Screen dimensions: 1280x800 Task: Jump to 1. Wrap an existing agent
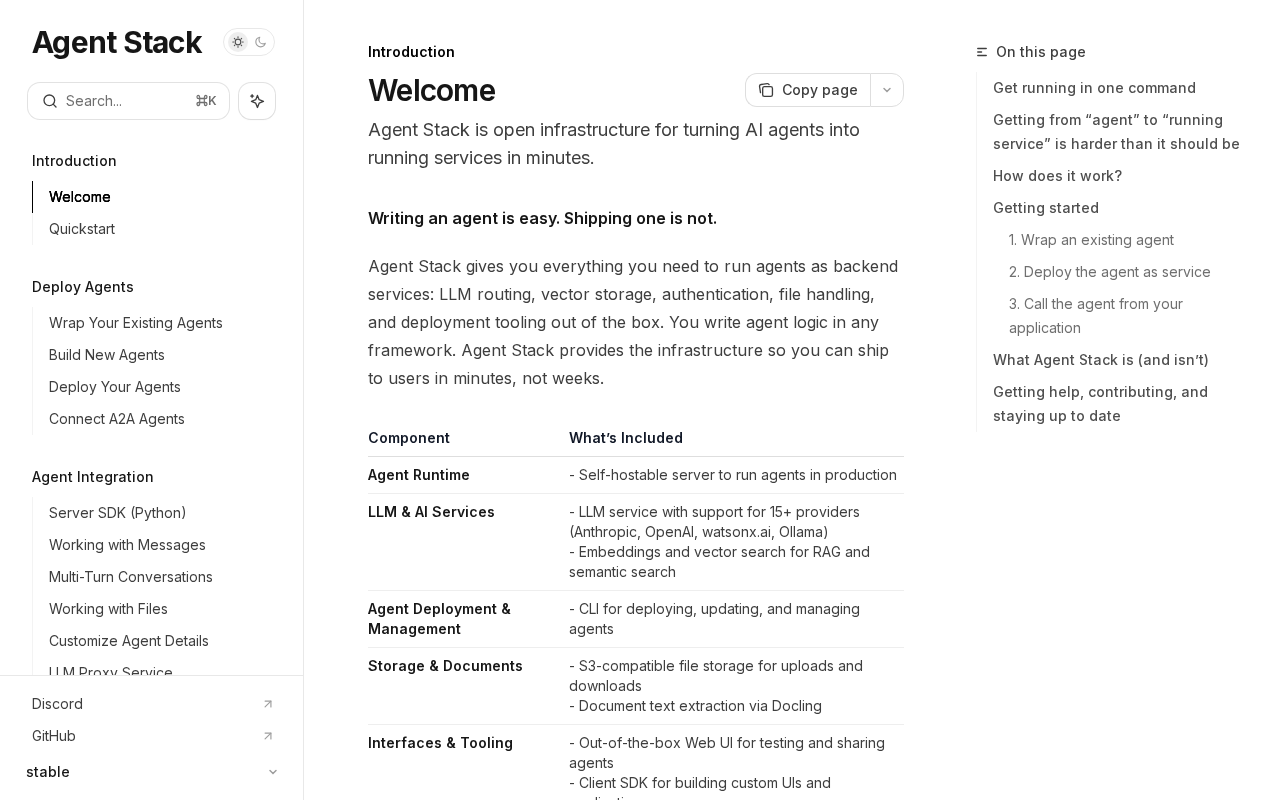coord(1091,240)
